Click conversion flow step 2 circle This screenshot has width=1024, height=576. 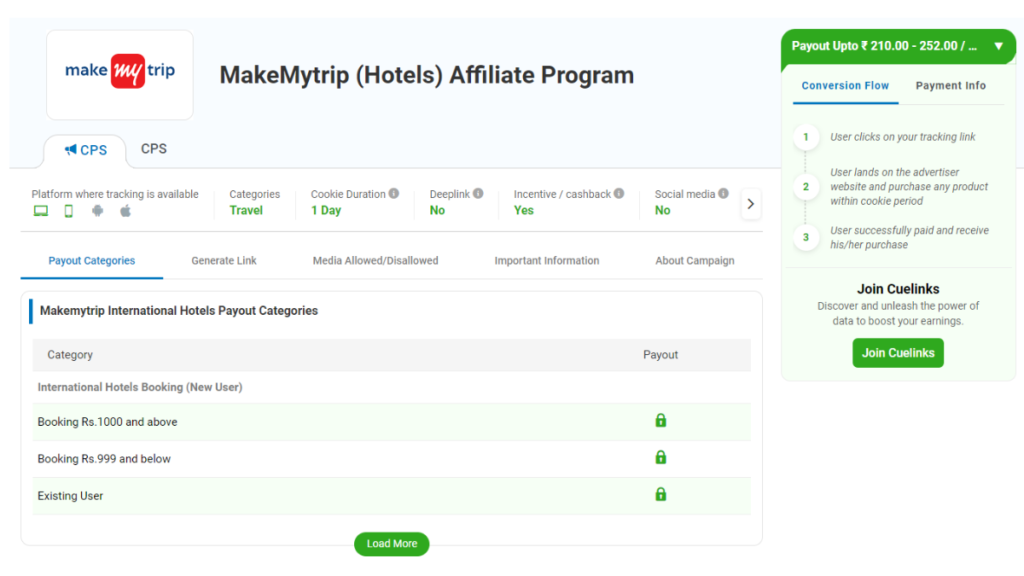coord(806,187)
